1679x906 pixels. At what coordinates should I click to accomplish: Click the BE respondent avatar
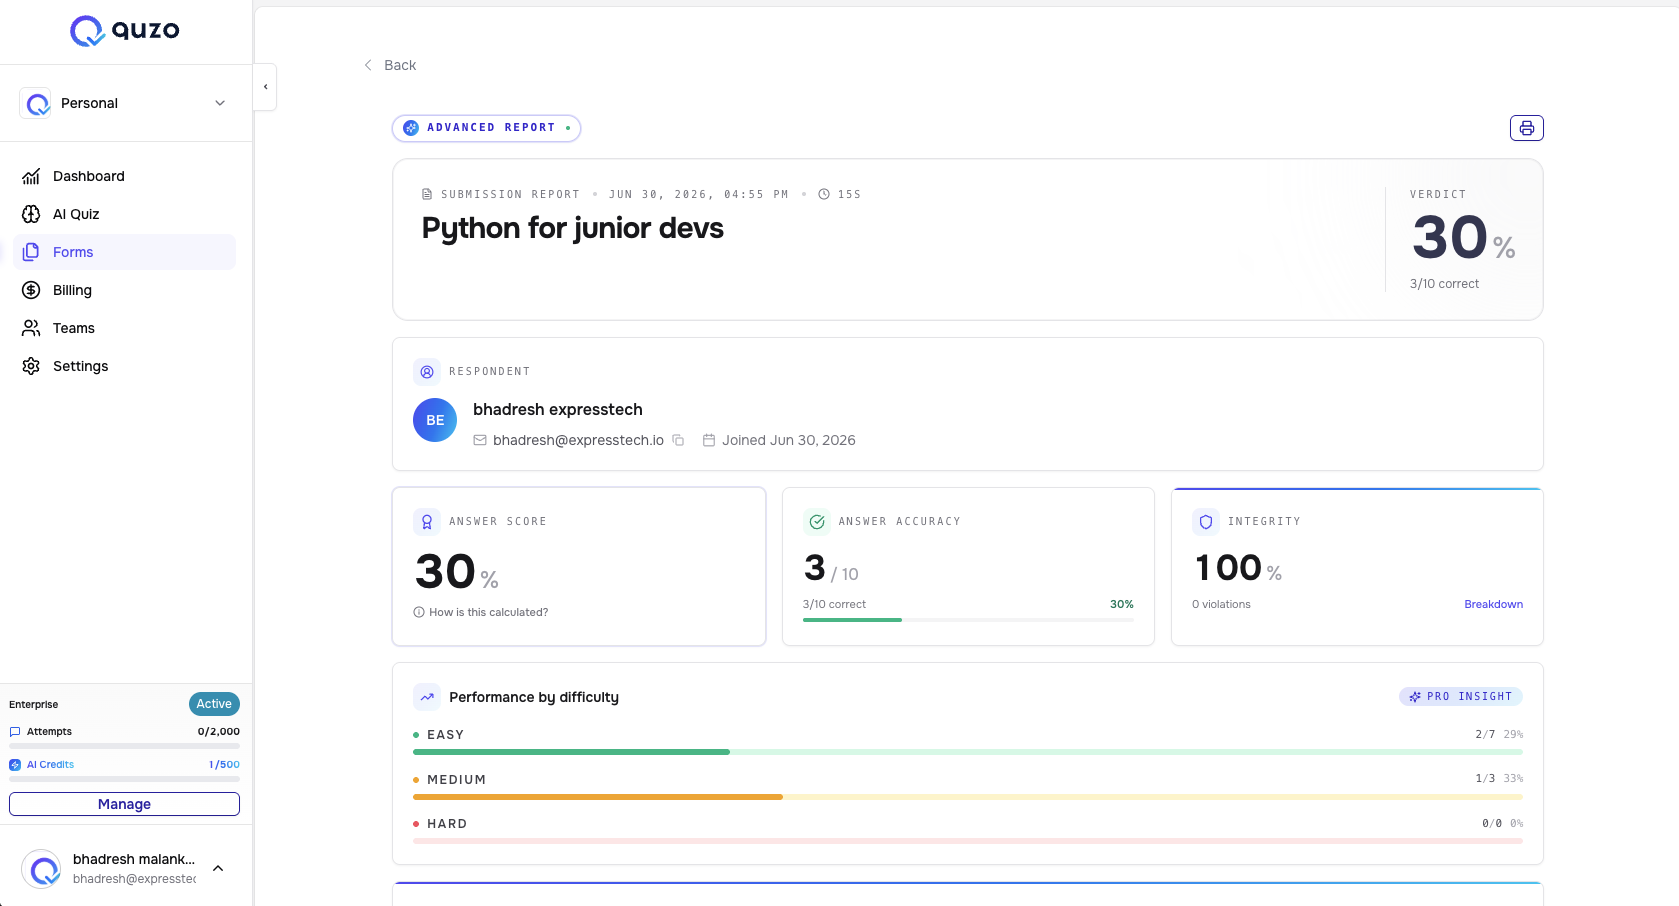tap(435, 420)
